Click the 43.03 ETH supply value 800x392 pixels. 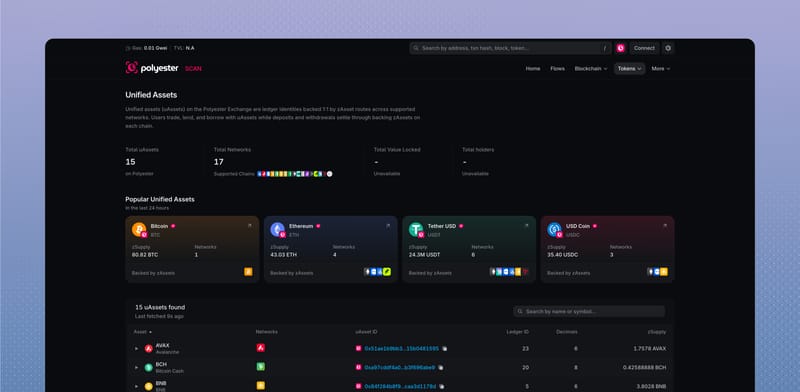[x=283, y=254]
